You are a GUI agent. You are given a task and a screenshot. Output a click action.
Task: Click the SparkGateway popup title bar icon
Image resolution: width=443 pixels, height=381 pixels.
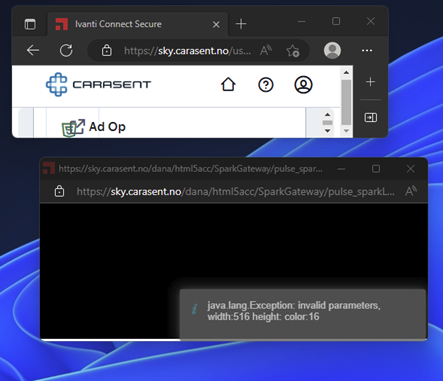(49, 168)
